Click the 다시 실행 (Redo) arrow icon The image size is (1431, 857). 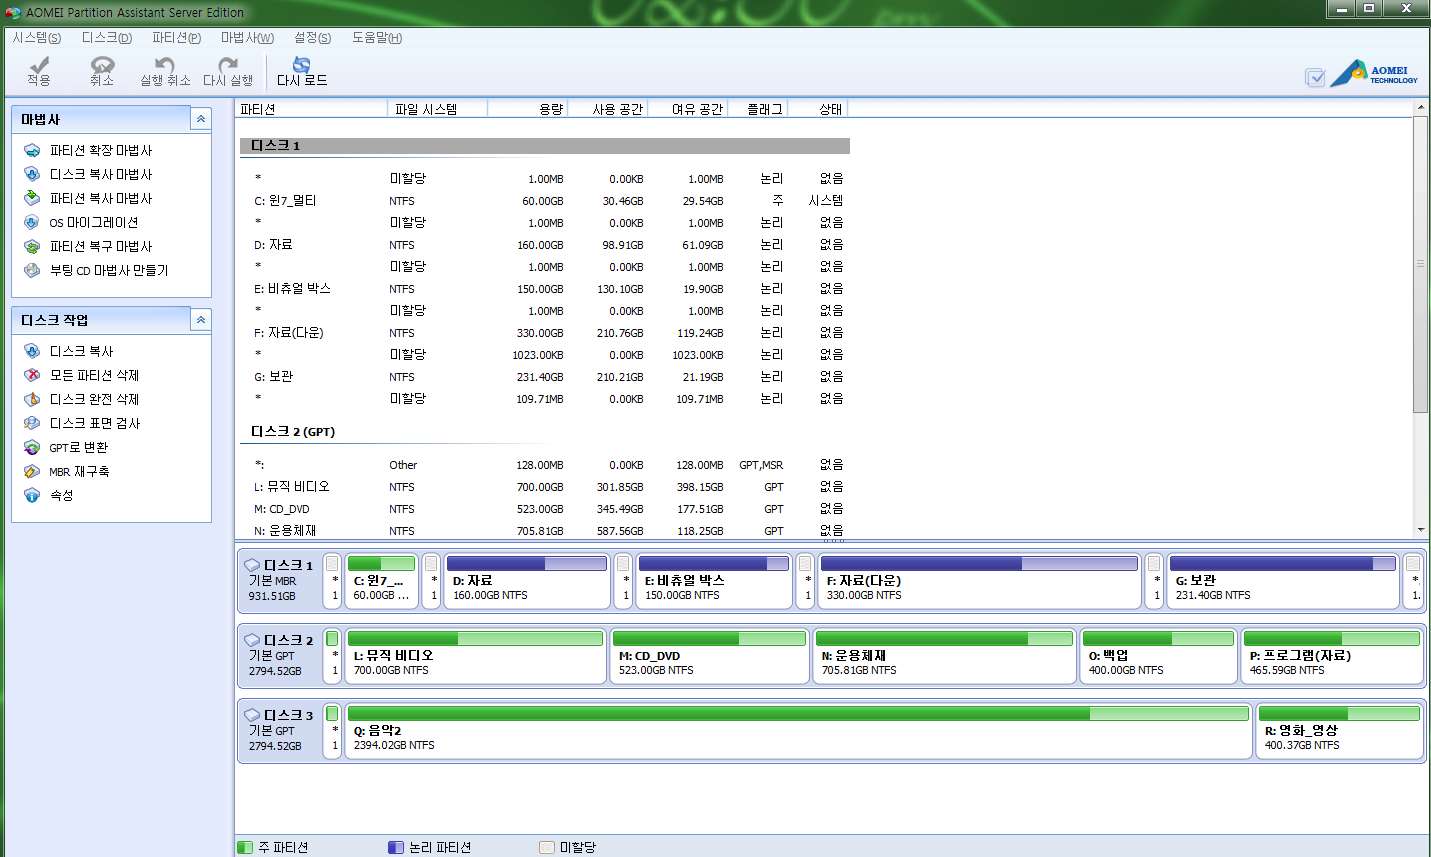pos(228,64)
